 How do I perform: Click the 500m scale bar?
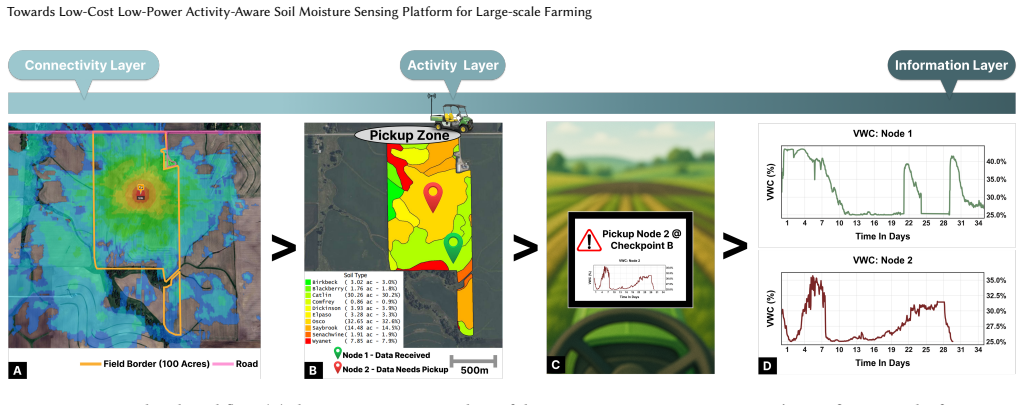tap(474, 365)
